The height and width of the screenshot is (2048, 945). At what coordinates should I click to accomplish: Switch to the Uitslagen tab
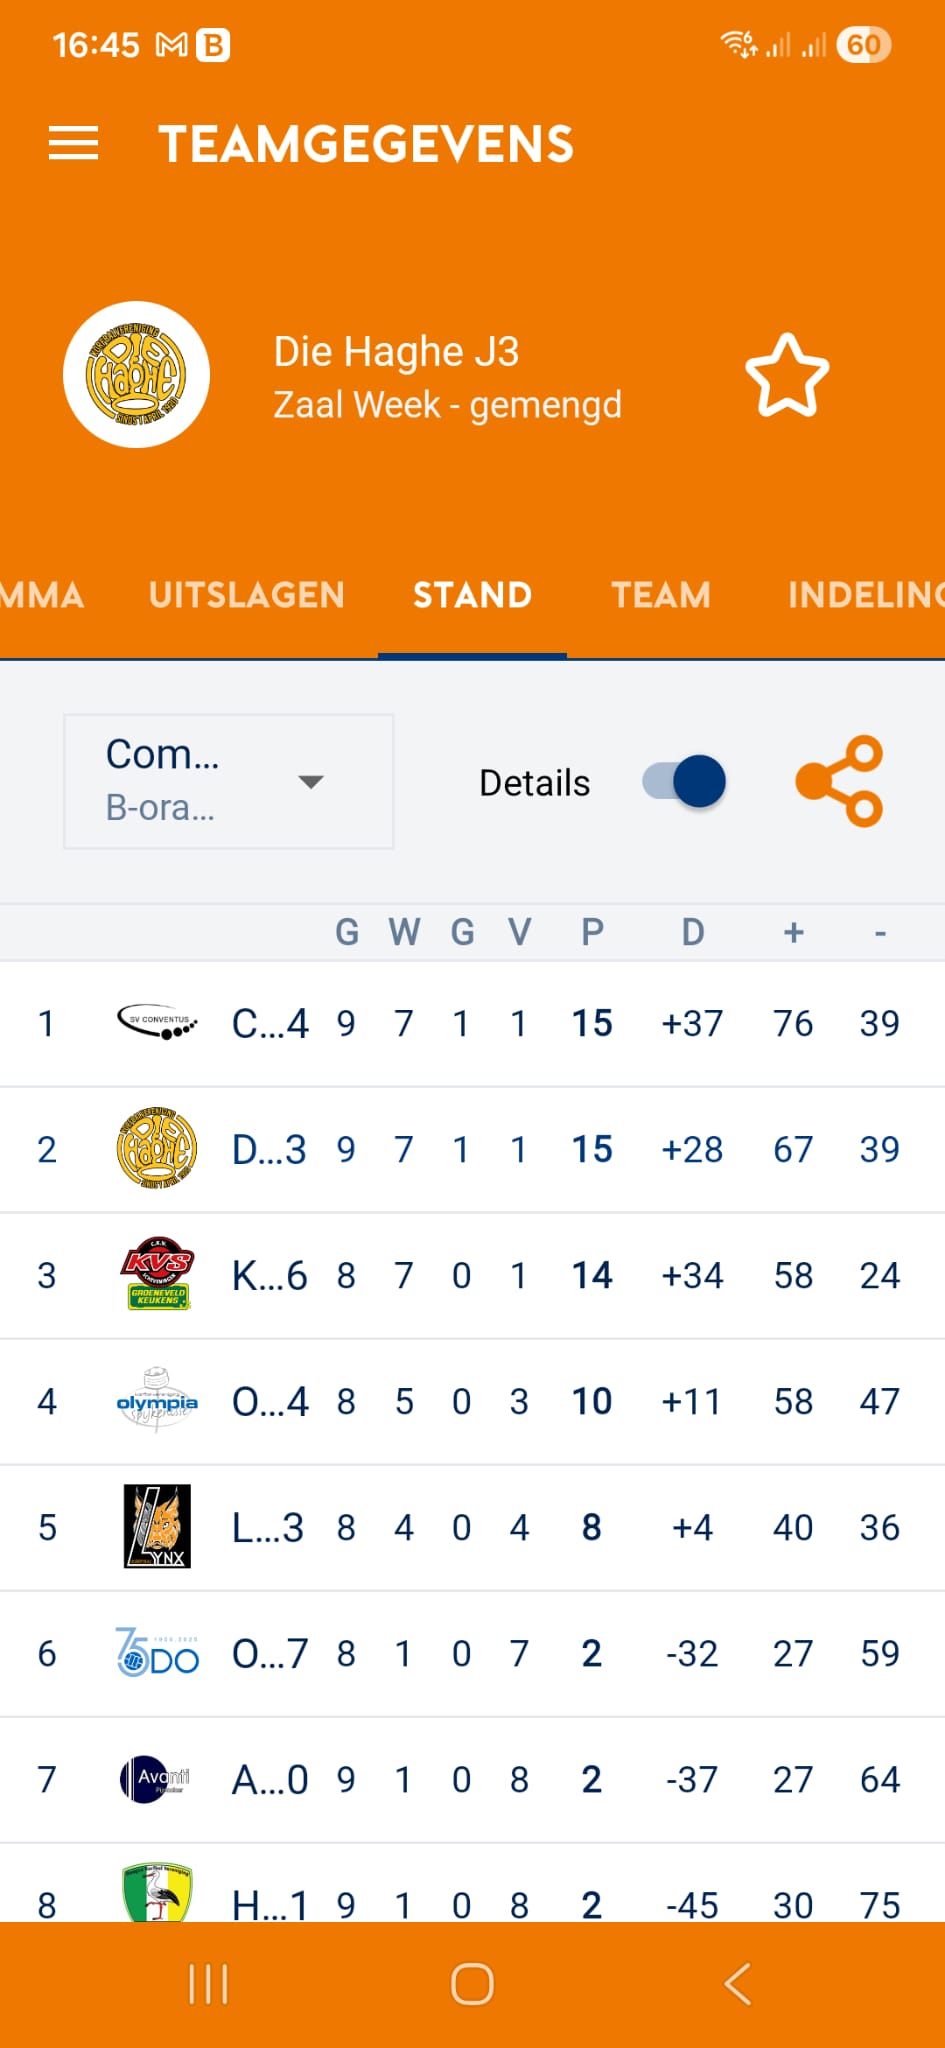[247, 595]
